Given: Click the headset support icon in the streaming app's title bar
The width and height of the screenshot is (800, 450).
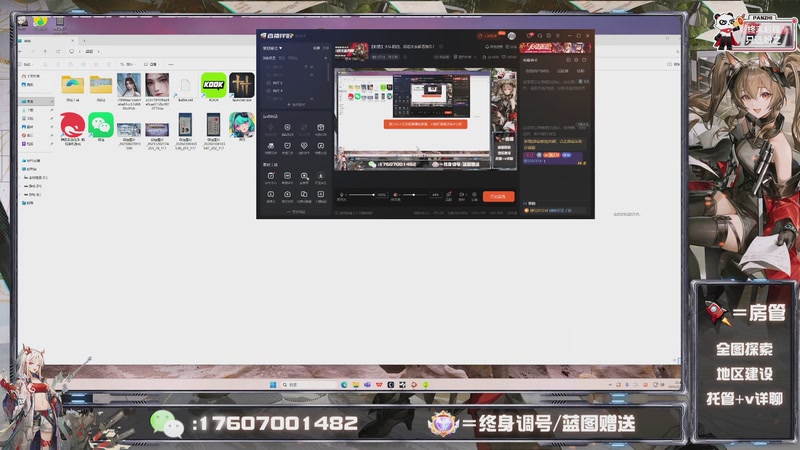Looking at the screenshot, I should [x=539, y=36].
